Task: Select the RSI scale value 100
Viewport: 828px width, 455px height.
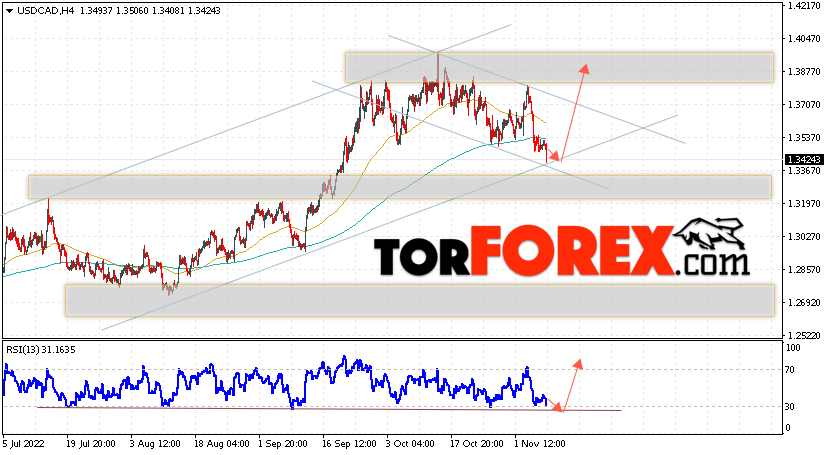Action: (794, 348)
